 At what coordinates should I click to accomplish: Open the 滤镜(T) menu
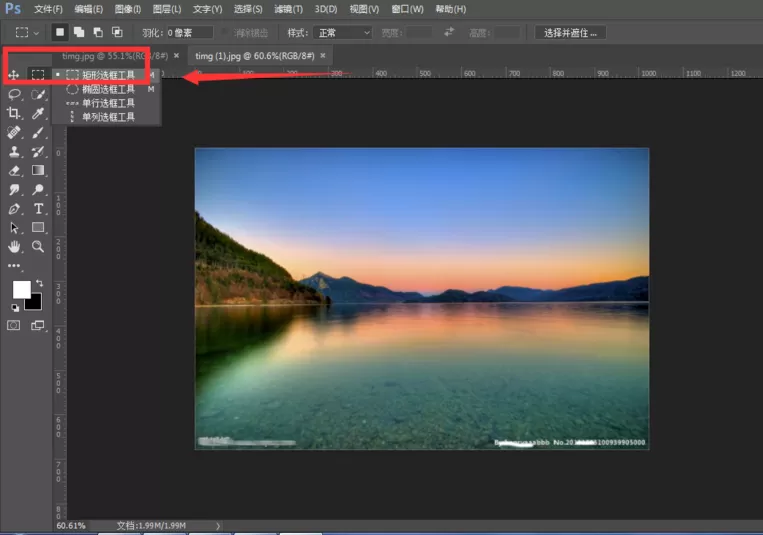[288, 9]
